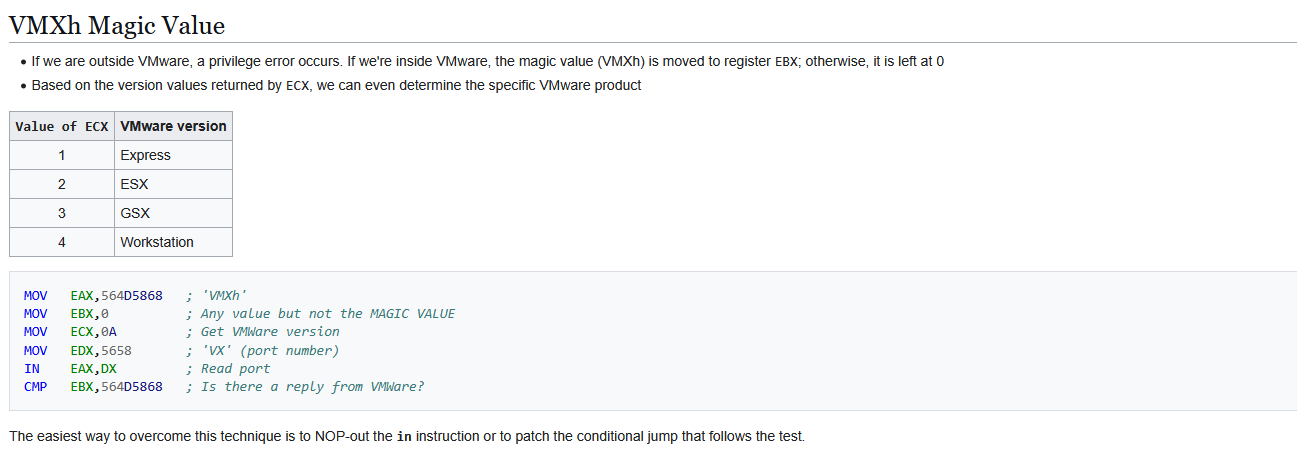
Task: Select the 'Workstation' table cell
Action: coord(157,243)
